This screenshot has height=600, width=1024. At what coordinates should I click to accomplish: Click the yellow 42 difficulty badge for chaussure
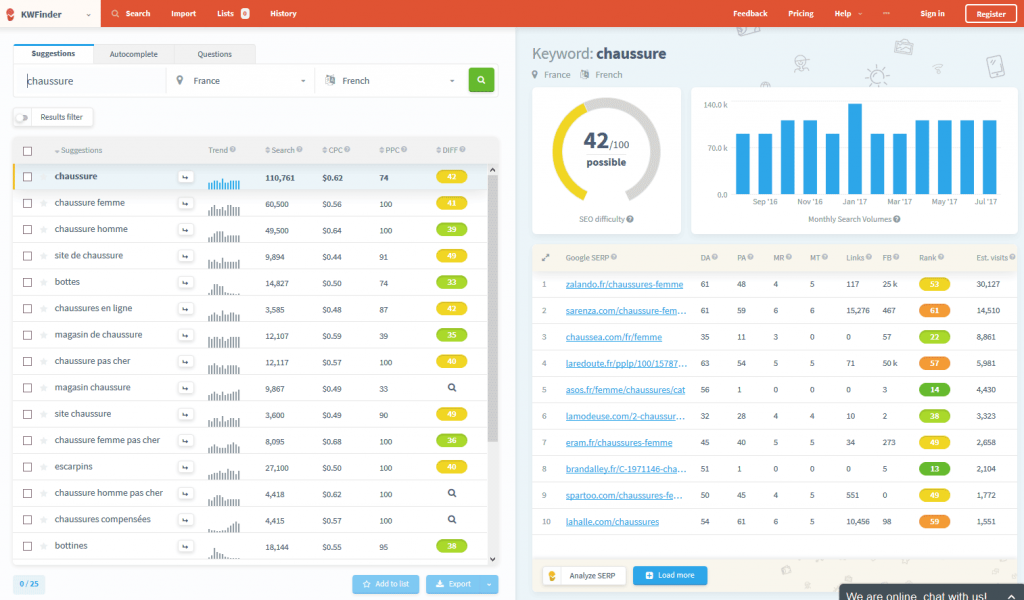point(451,177)
